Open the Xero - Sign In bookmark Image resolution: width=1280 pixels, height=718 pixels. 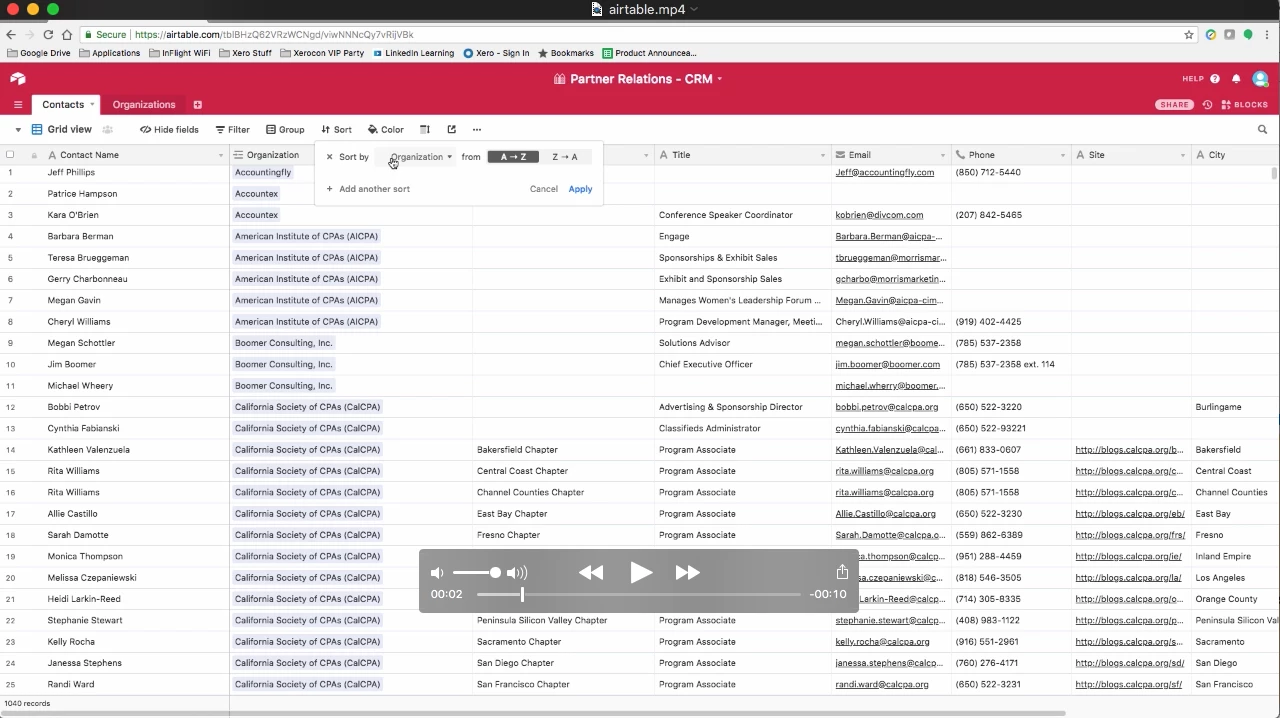(496, 53)
